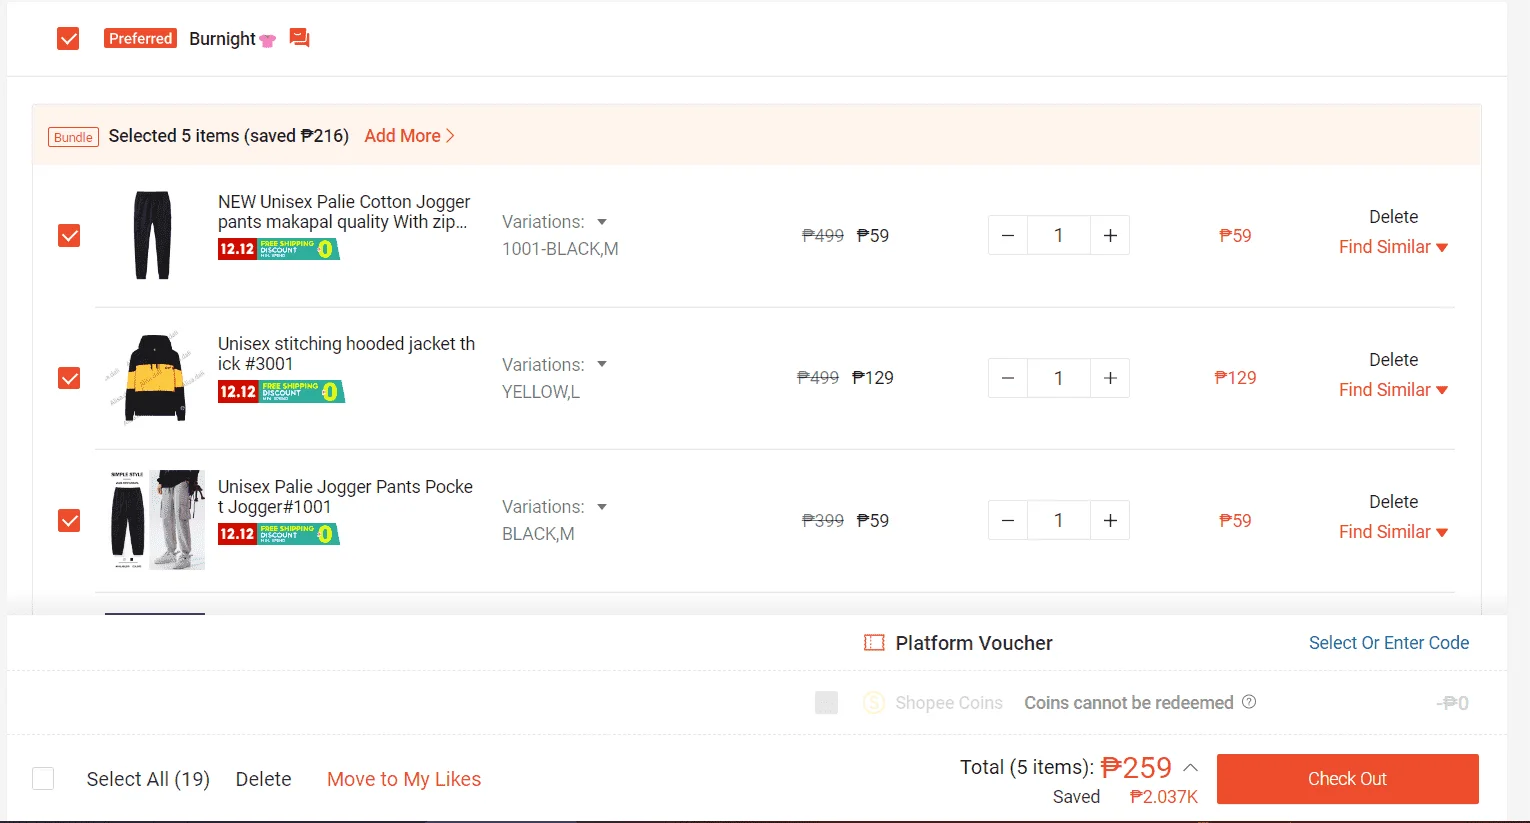The width and height of the screenshot is (1530, 823).
Task: Delete the Pocket Jogger#1001 item
Action: click(1393, 502)
